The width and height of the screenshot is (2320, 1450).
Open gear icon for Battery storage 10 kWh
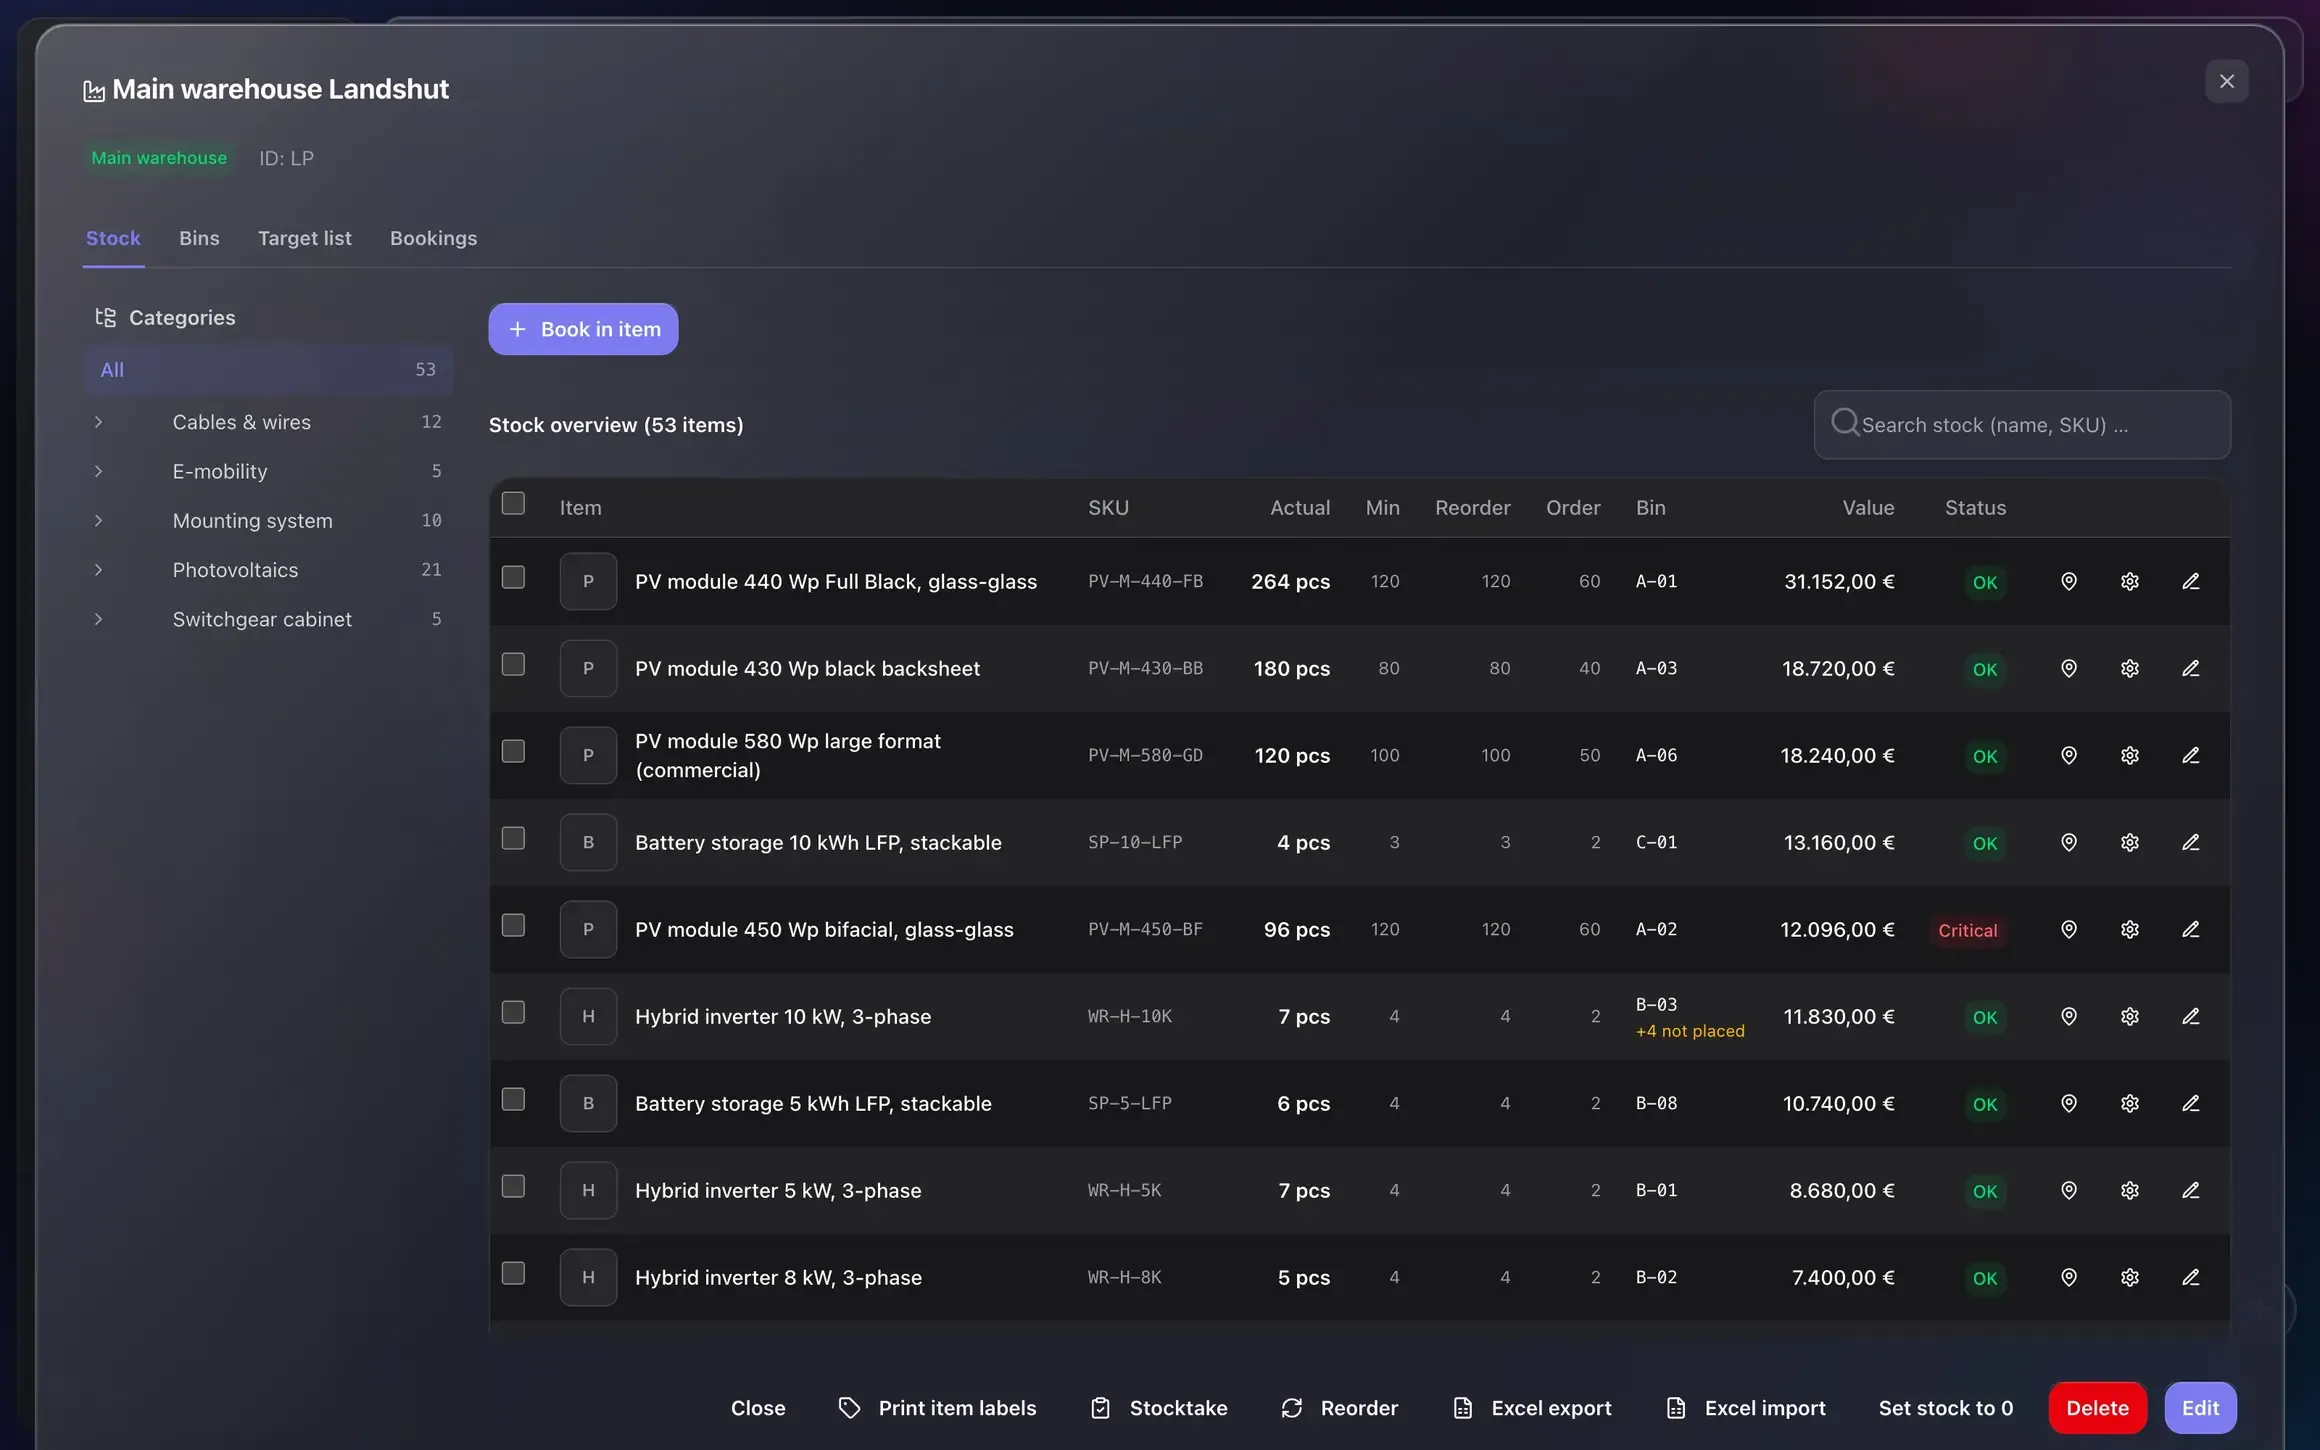tap(2130, 842)
